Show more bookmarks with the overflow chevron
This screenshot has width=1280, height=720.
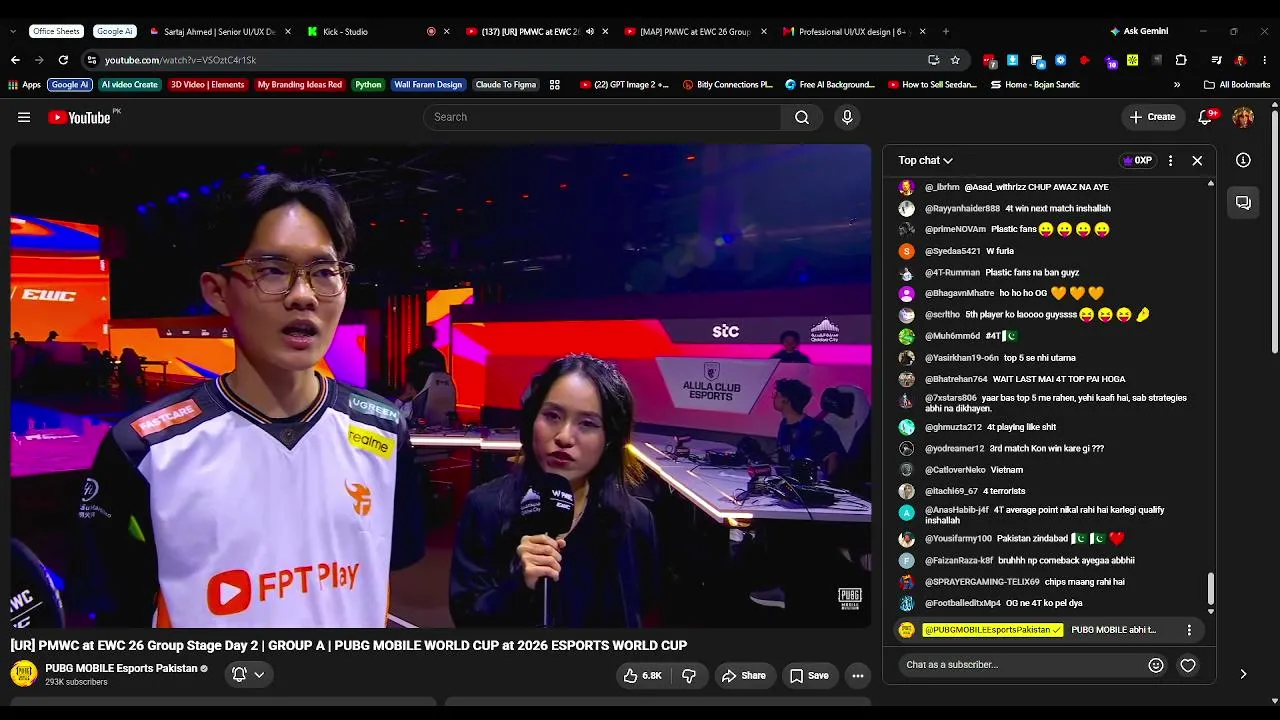tap(1177, 85)
